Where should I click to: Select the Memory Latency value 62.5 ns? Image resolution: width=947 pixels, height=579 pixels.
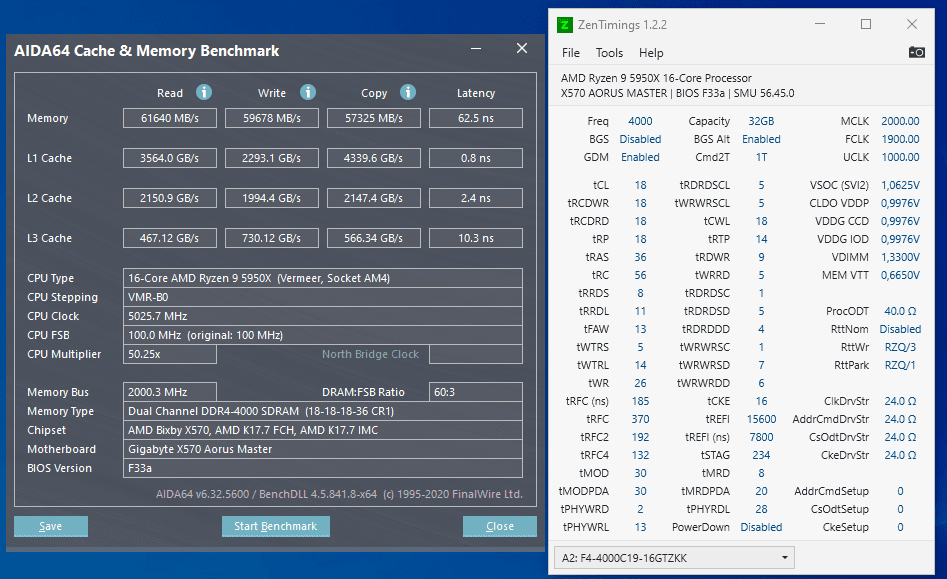(x=476, y=118)
